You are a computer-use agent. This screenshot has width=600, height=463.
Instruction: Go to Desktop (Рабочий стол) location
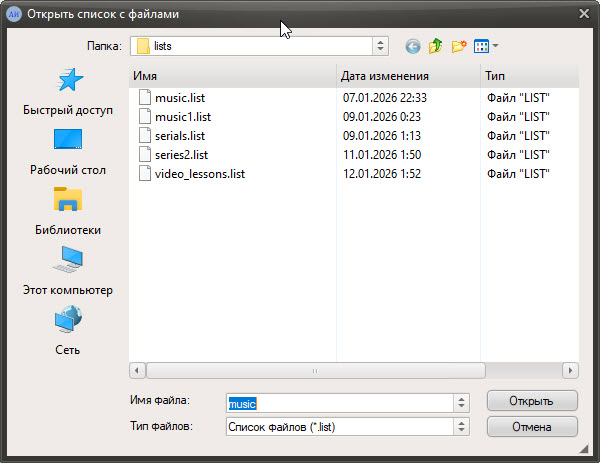pyautogui.click(x=68, y=152)
